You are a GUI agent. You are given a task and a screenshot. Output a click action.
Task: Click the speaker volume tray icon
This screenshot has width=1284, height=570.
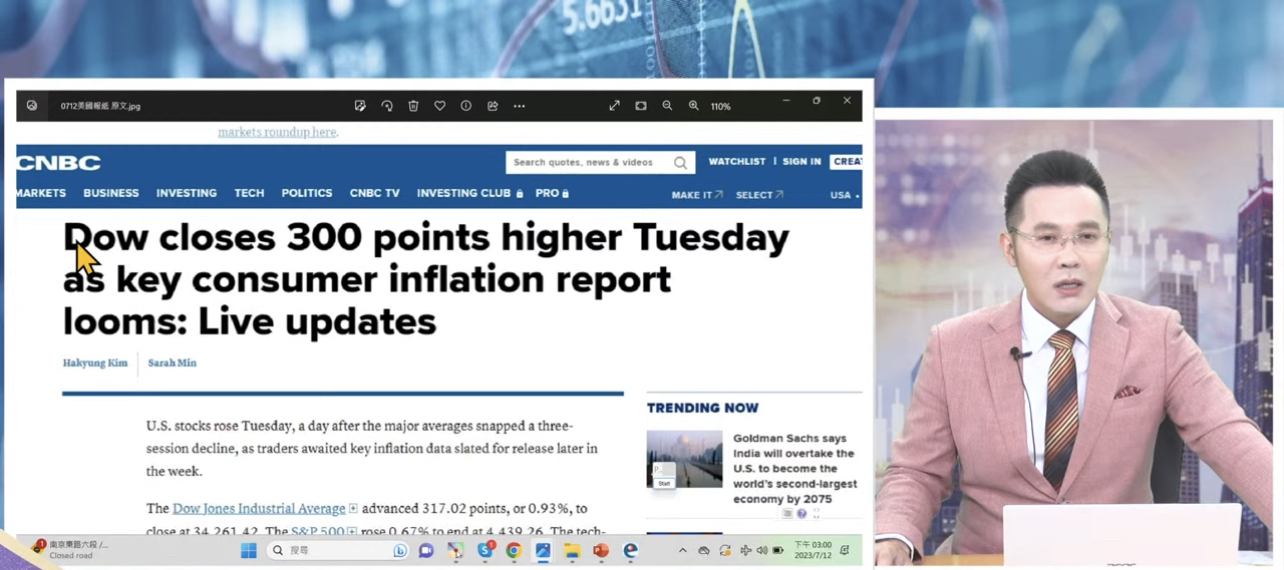click(762, 551)
